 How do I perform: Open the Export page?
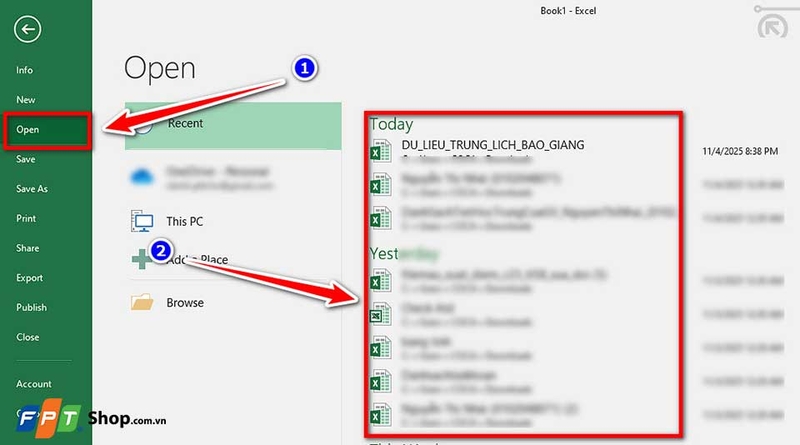pos(30,278)
